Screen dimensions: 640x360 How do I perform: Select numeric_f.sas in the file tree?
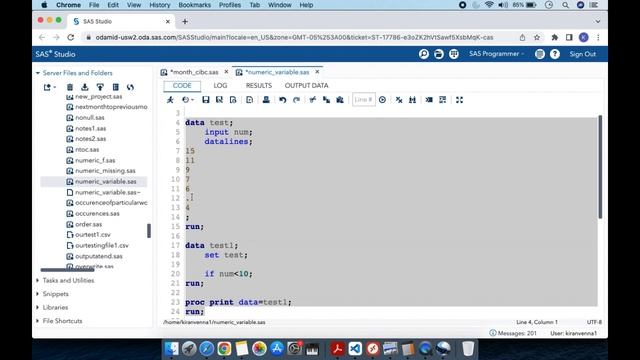point(95,160)
